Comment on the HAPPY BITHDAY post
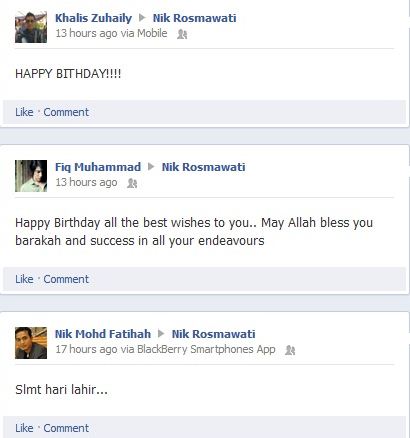The height and width of the screenshot is (438, 410). click(x=66, y=112)
